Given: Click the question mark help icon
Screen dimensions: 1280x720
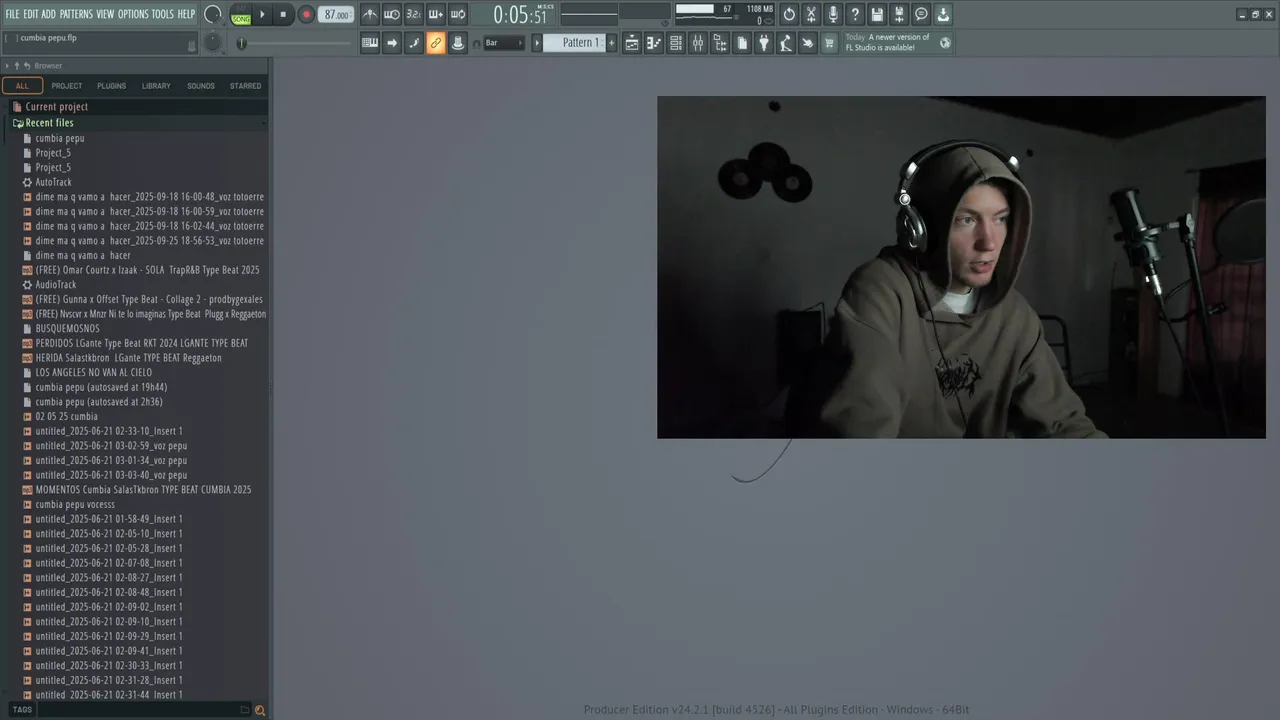Looking at the screenshot, I should pyautogui.click(x=855, y=15).
